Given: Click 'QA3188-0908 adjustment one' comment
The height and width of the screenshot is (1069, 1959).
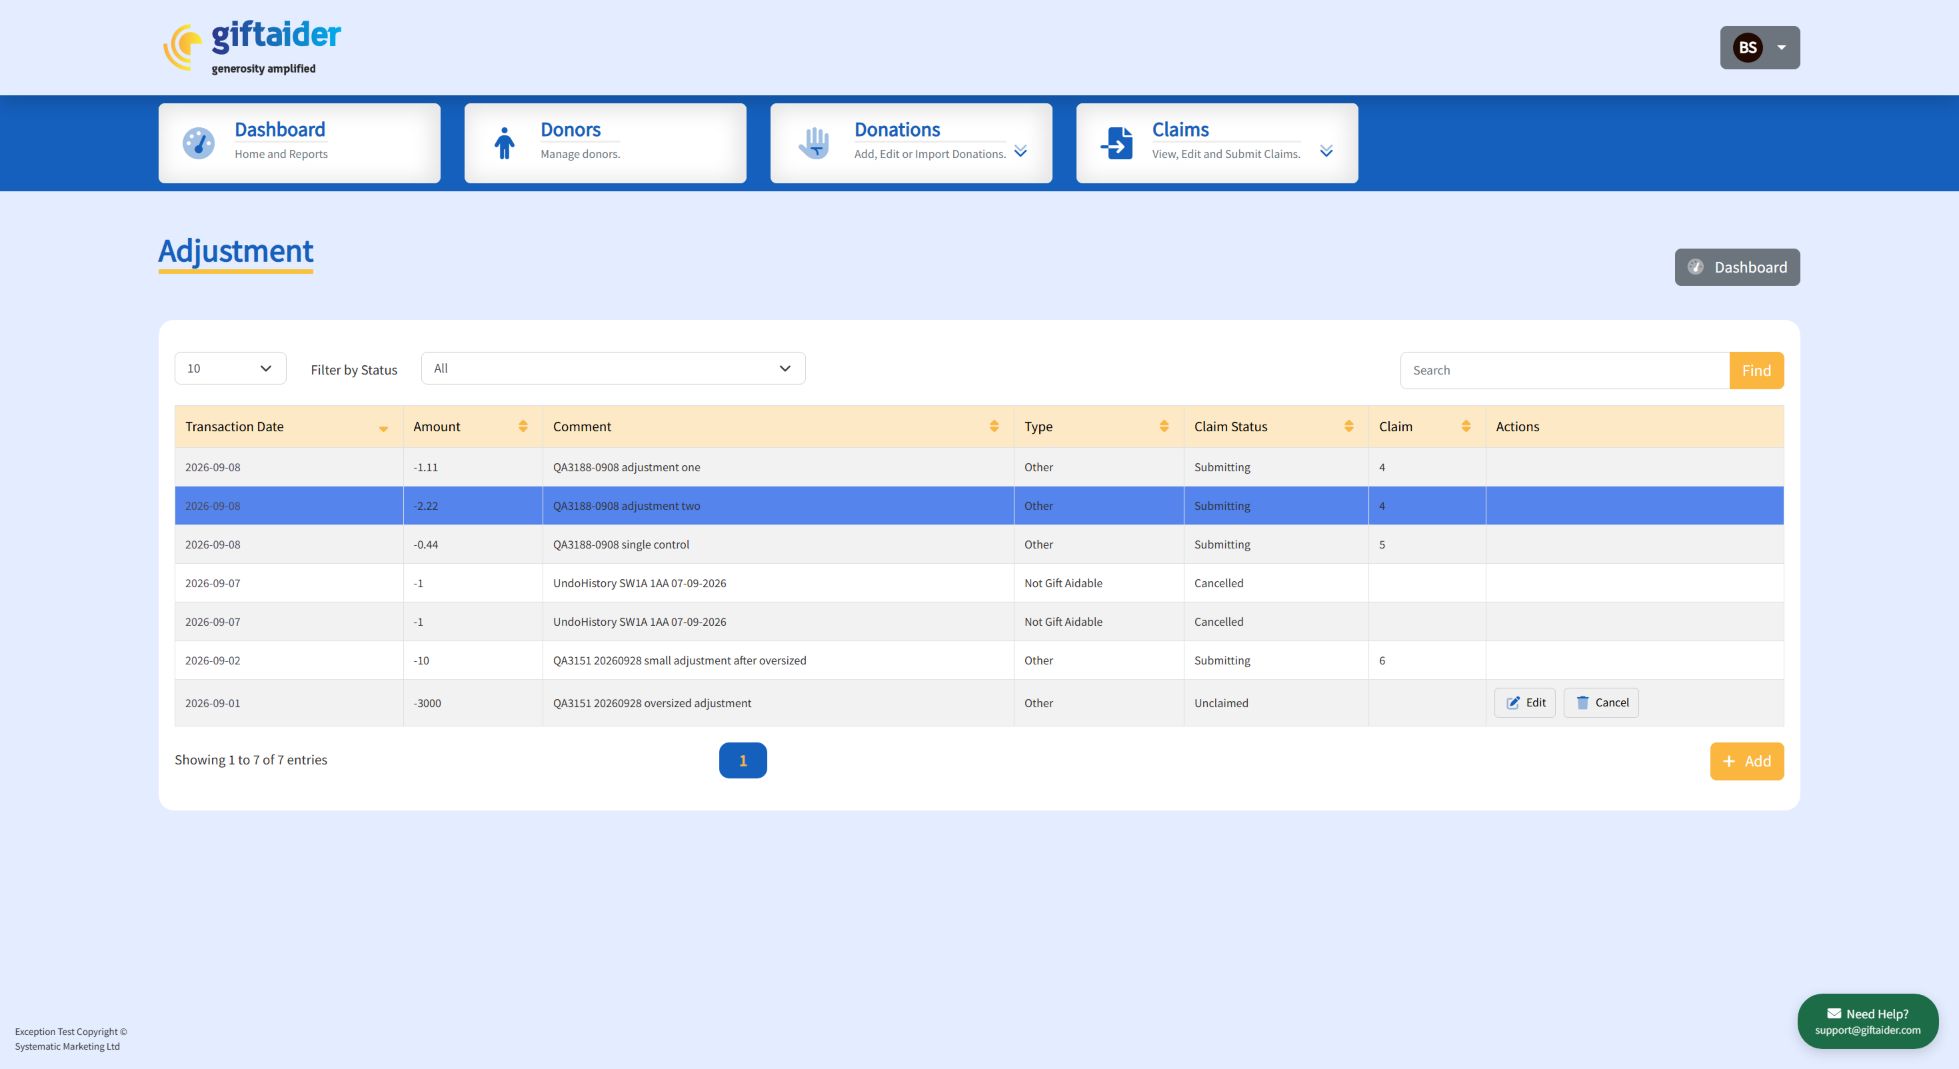Looking at the screenshot, I should 626,467.
